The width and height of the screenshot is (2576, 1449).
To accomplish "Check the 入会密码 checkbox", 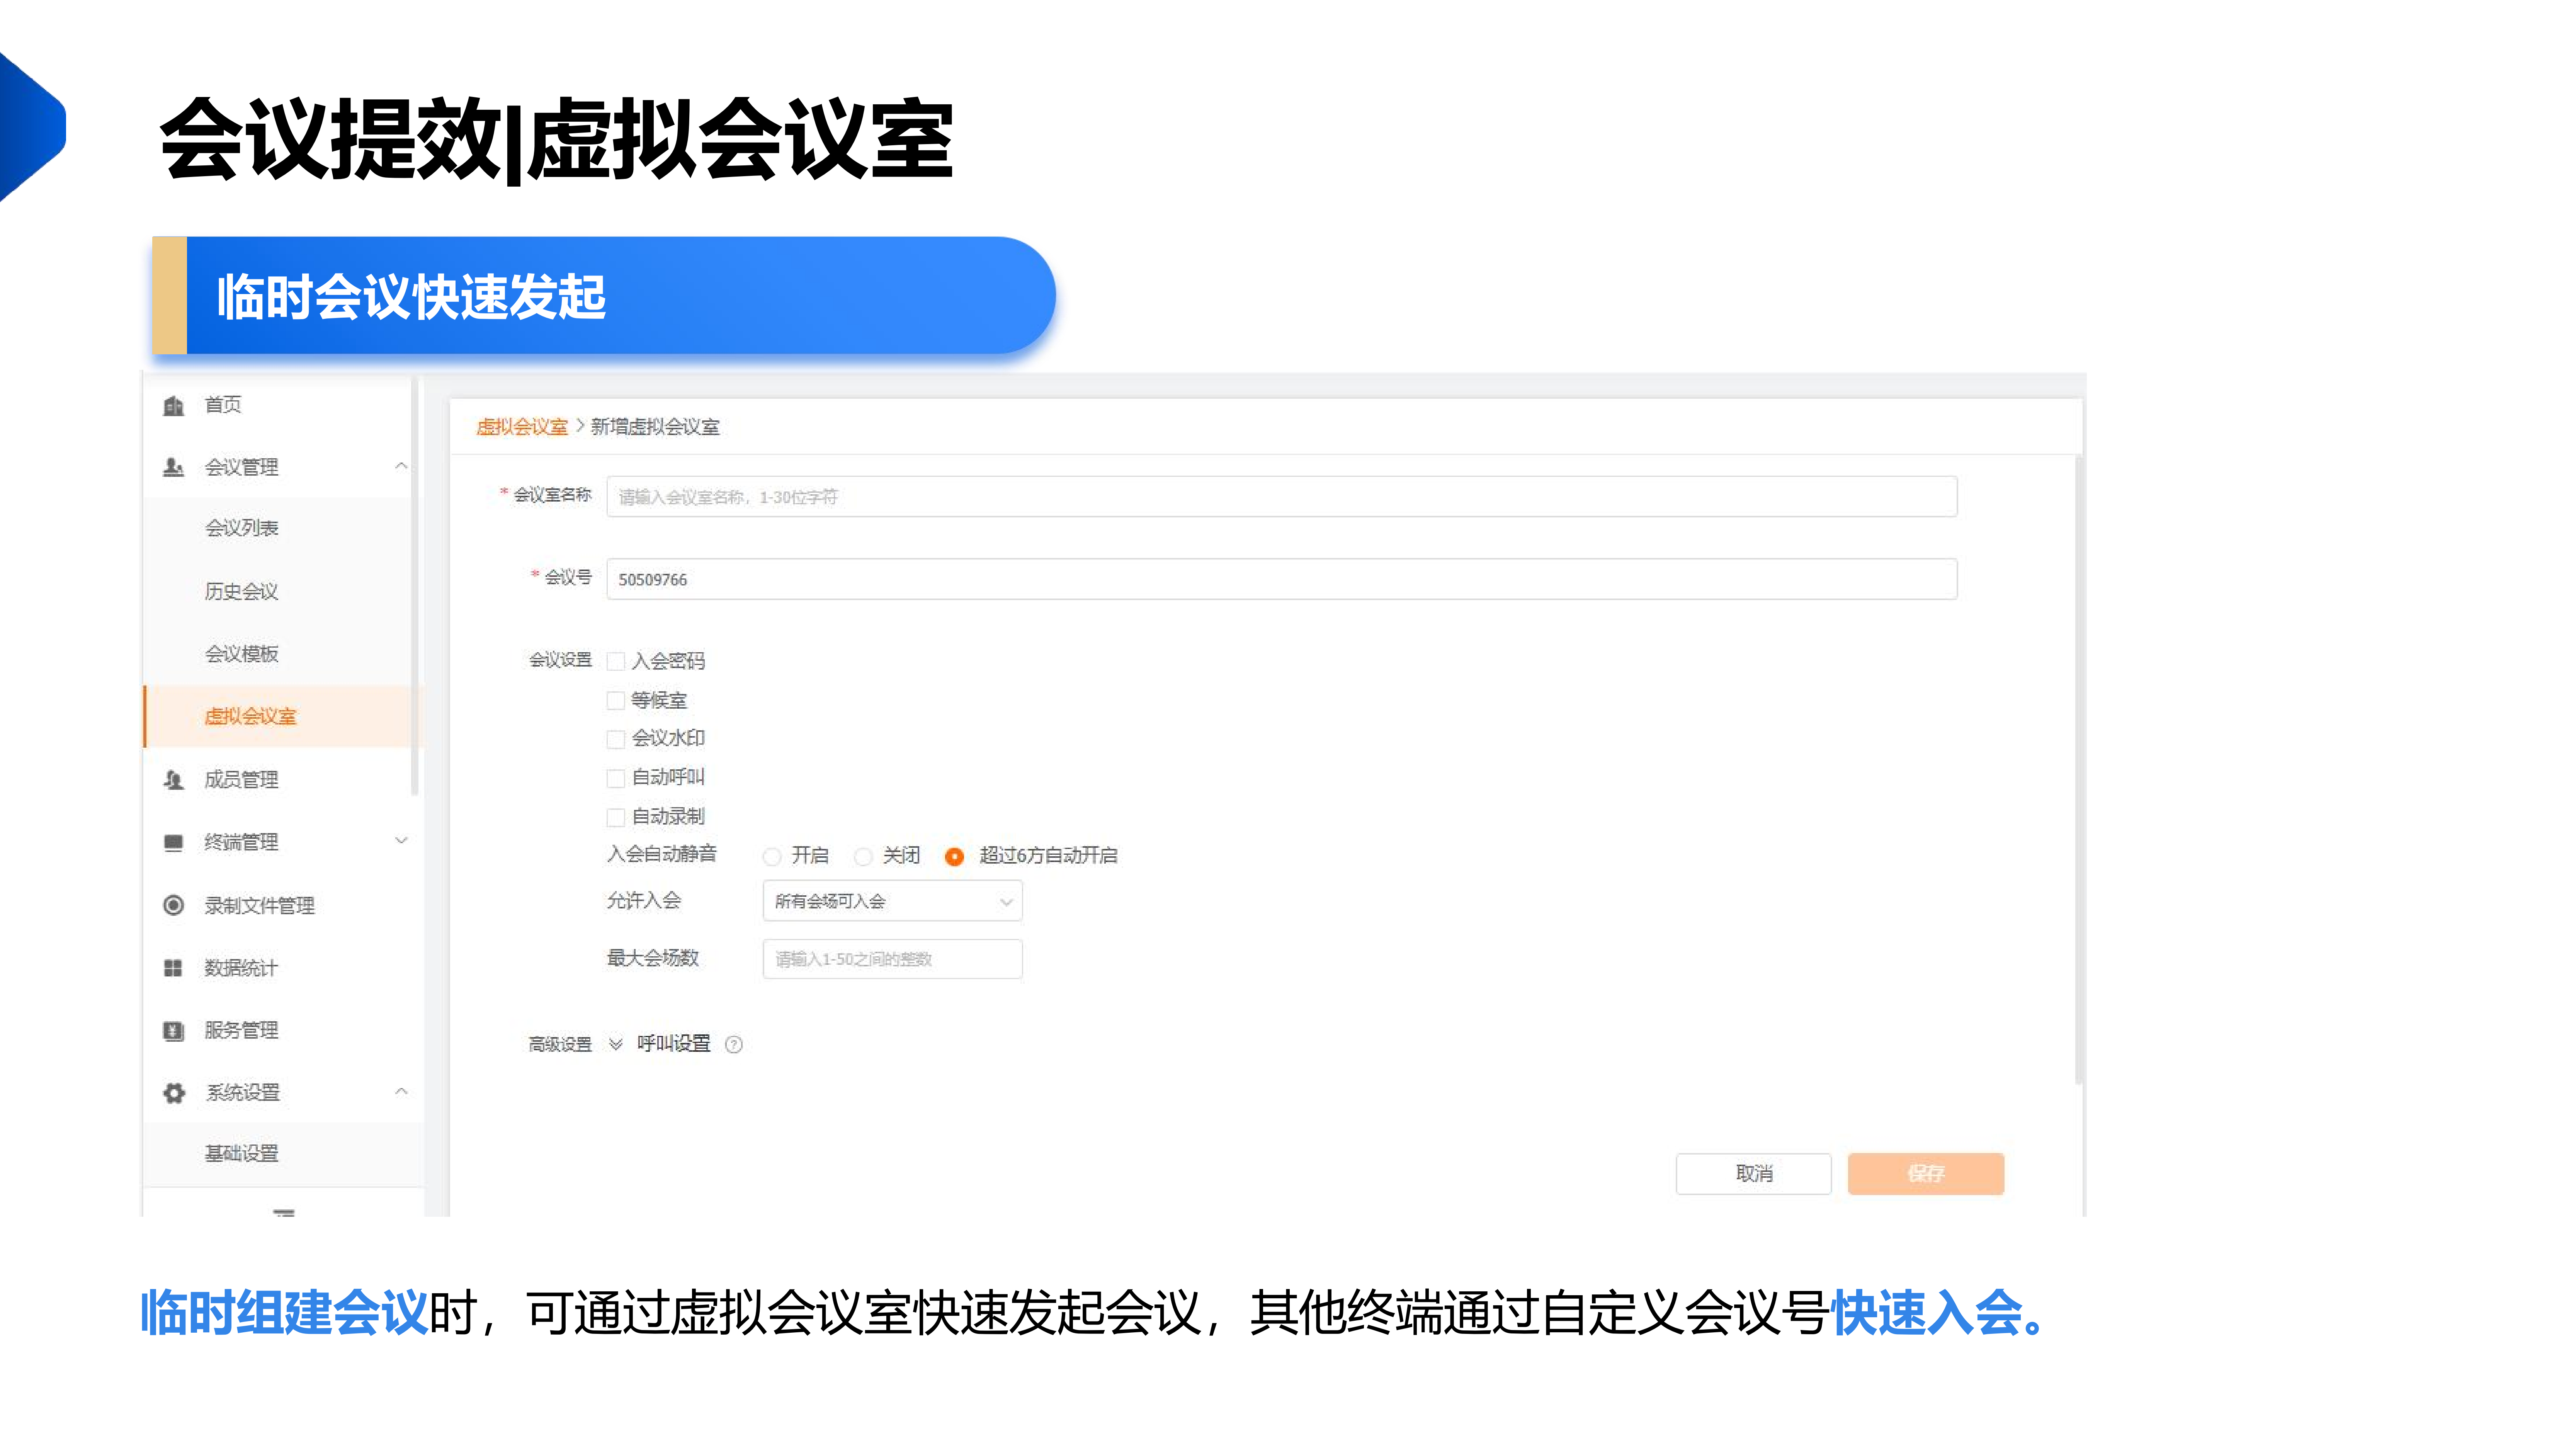I will [616, 661].
